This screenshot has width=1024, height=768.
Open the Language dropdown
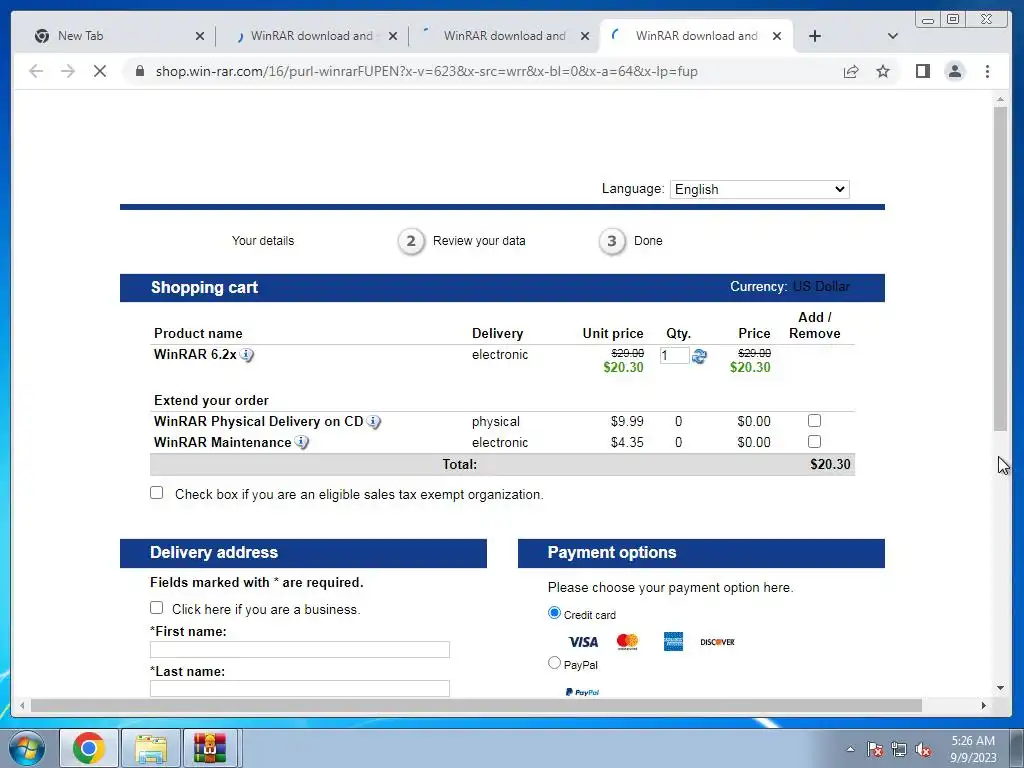(760, 189)
